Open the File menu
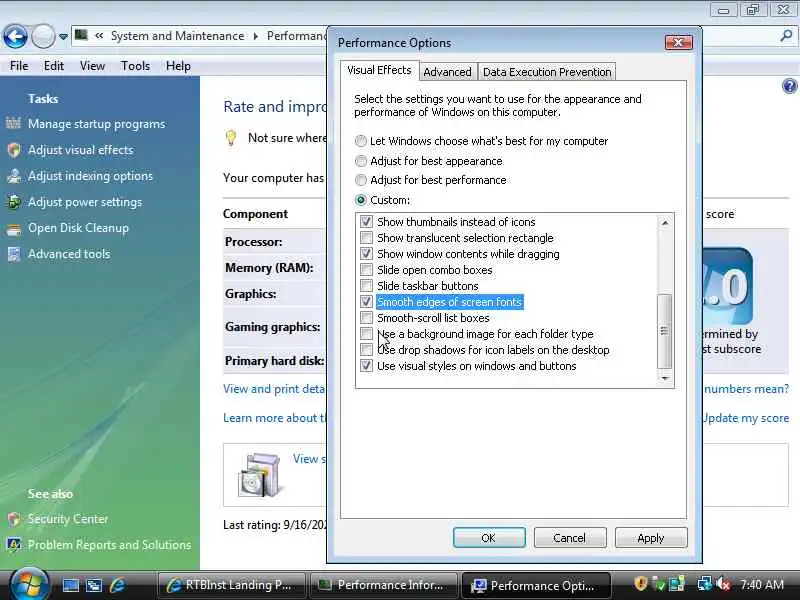This screenshot has height=600, width=800. 19,66
